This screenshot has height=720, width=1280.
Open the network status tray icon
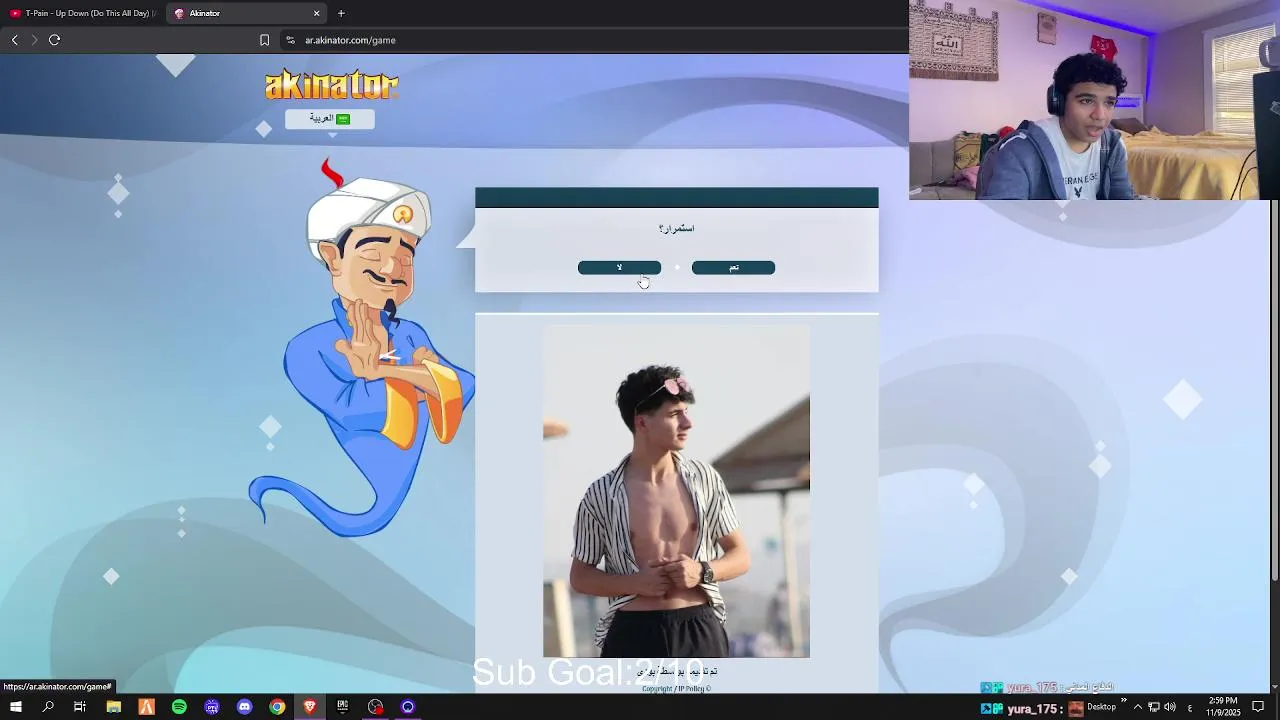coord(1153,707)
